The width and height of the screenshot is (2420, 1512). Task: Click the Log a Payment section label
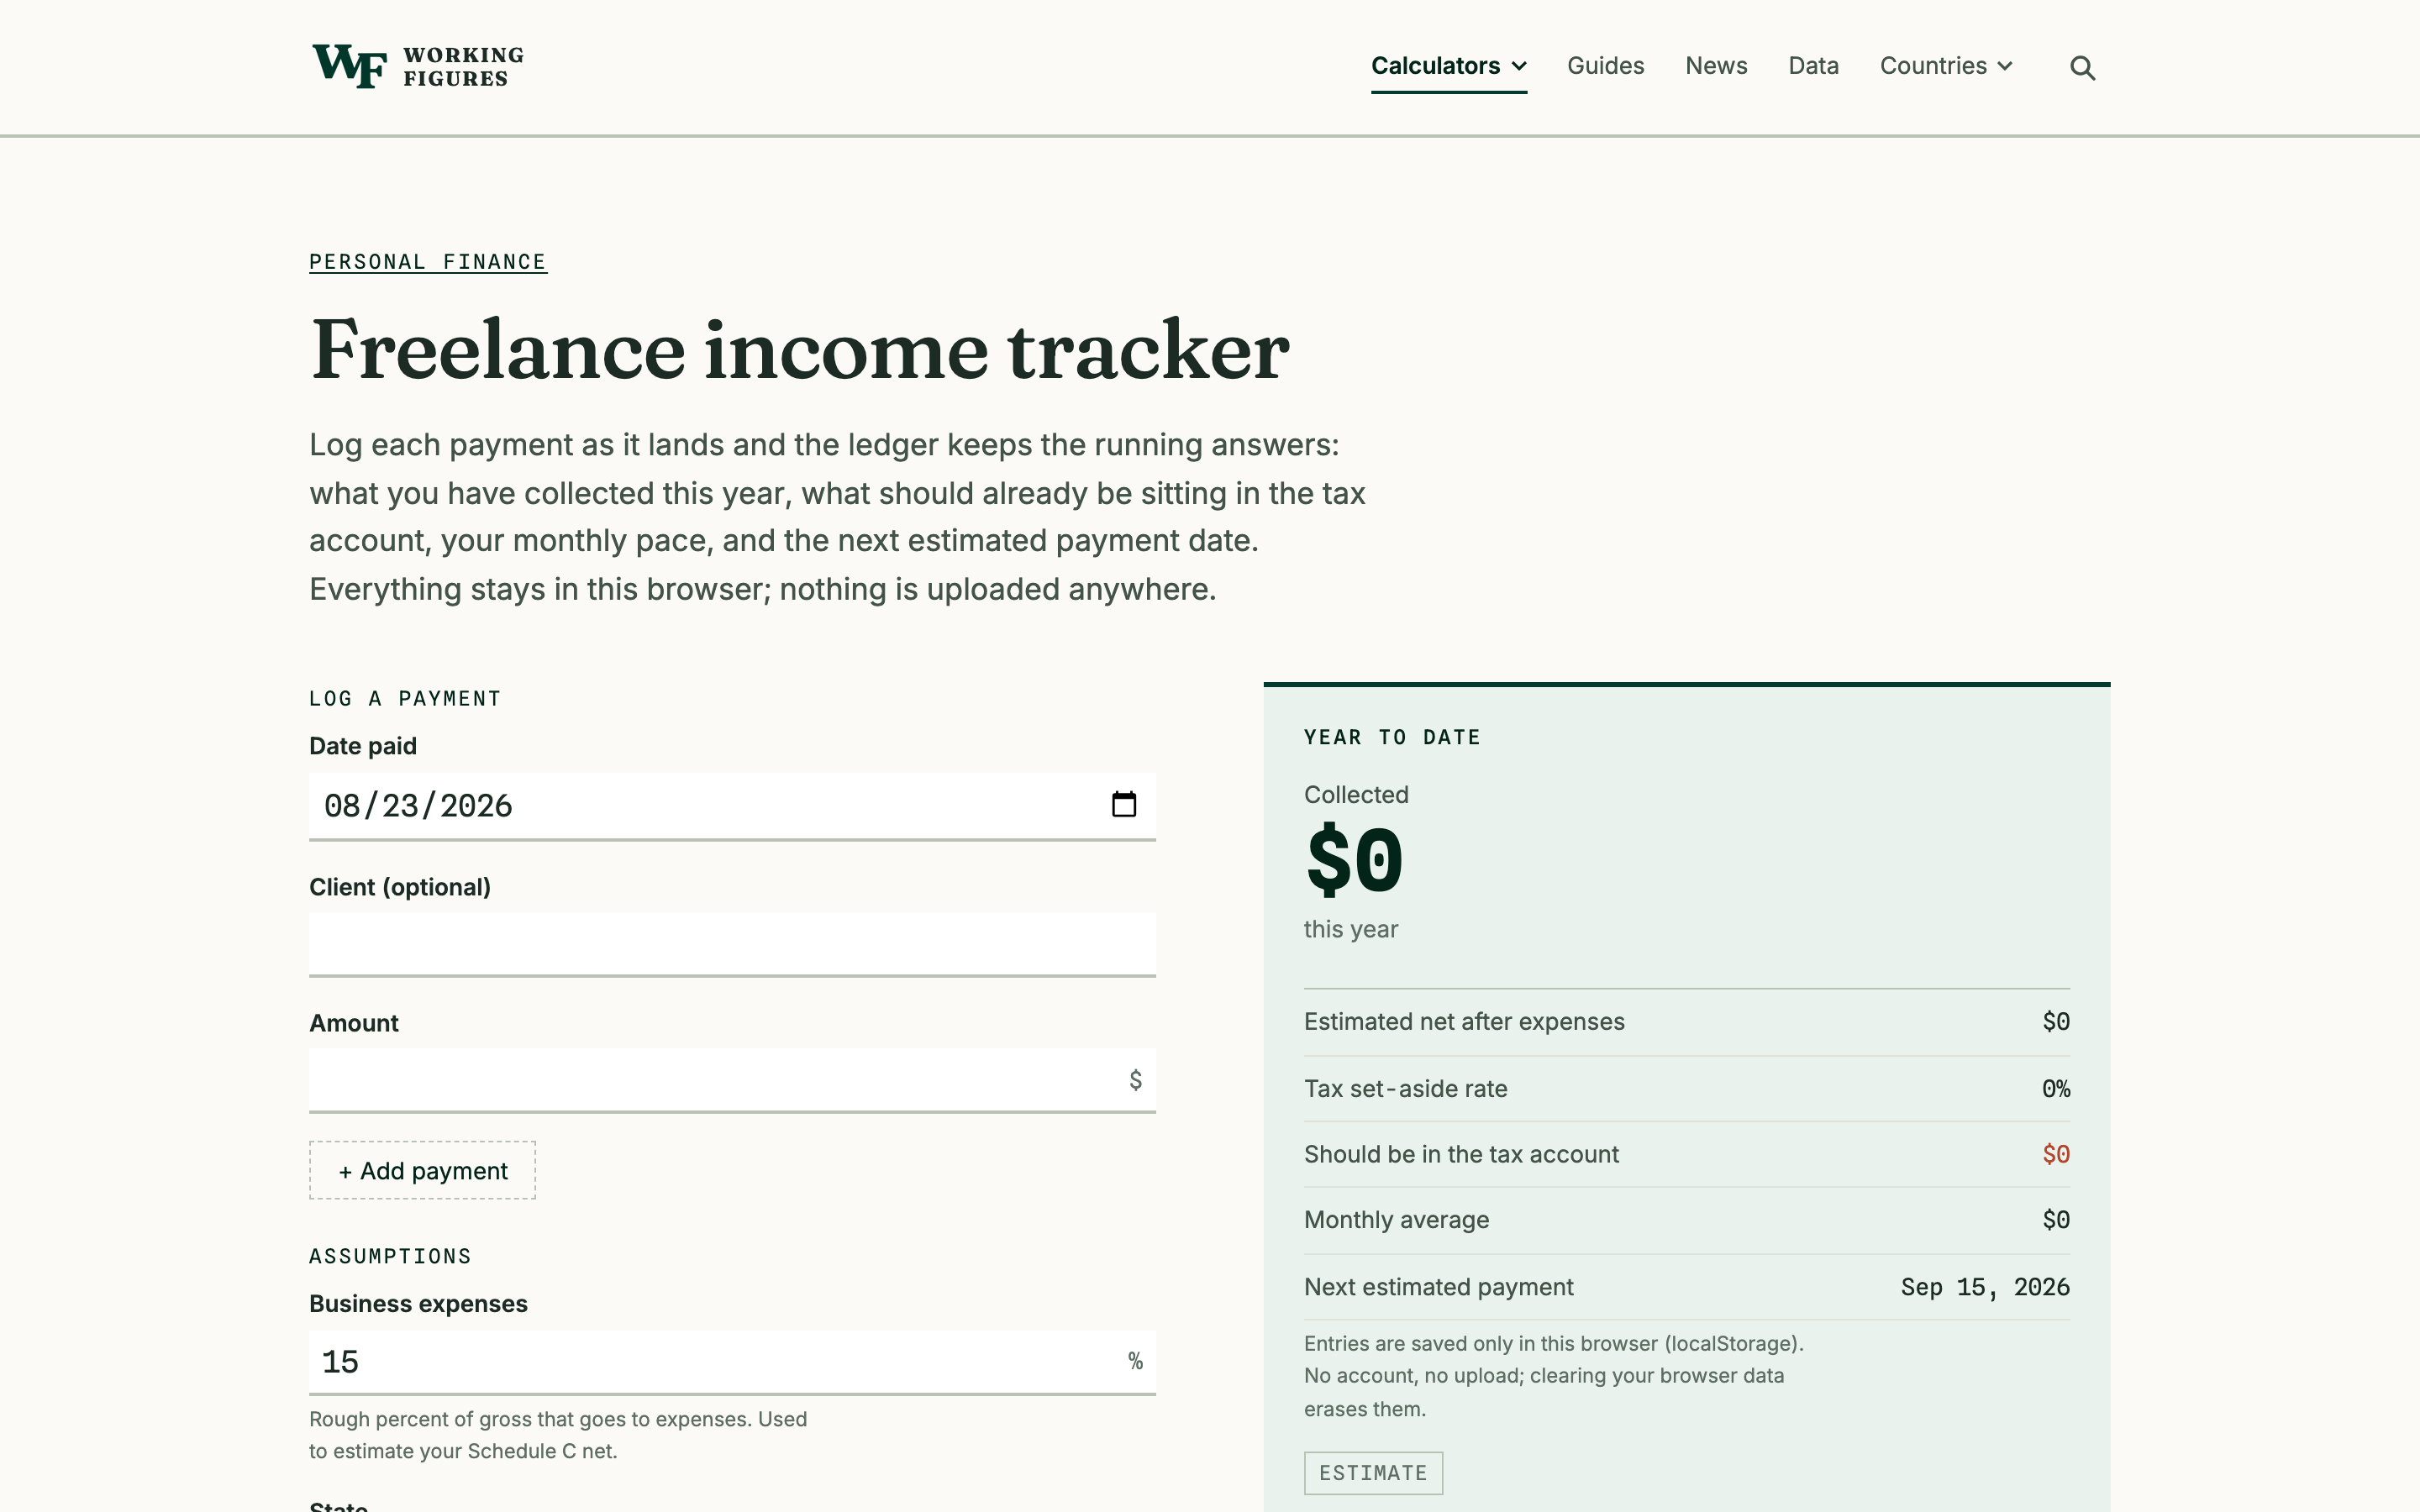[405, 699]
